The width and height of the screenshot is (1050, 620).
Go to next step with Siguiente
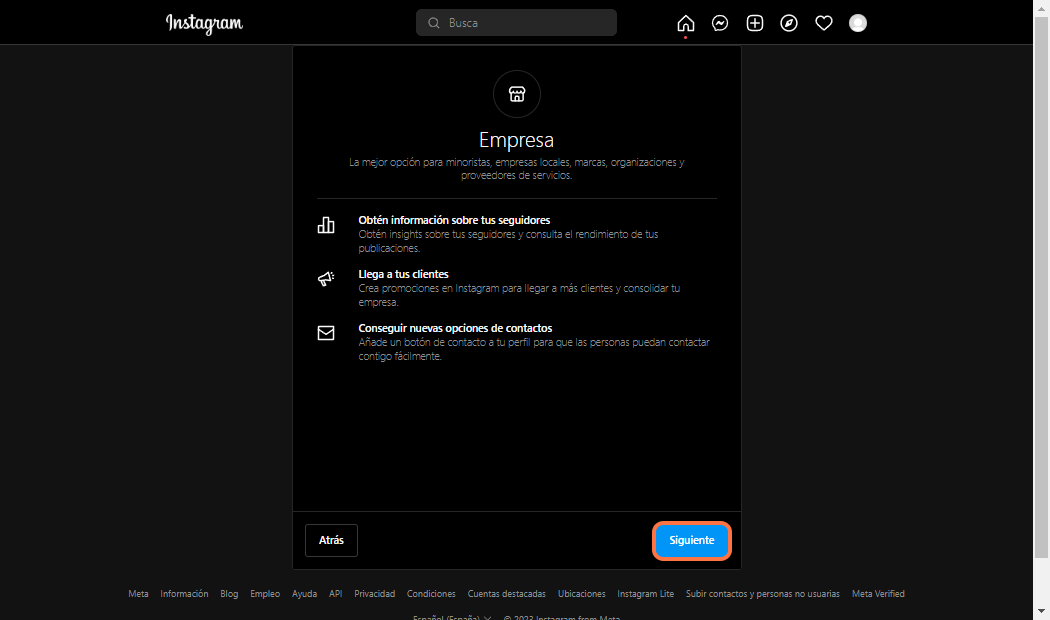(692, 540)
